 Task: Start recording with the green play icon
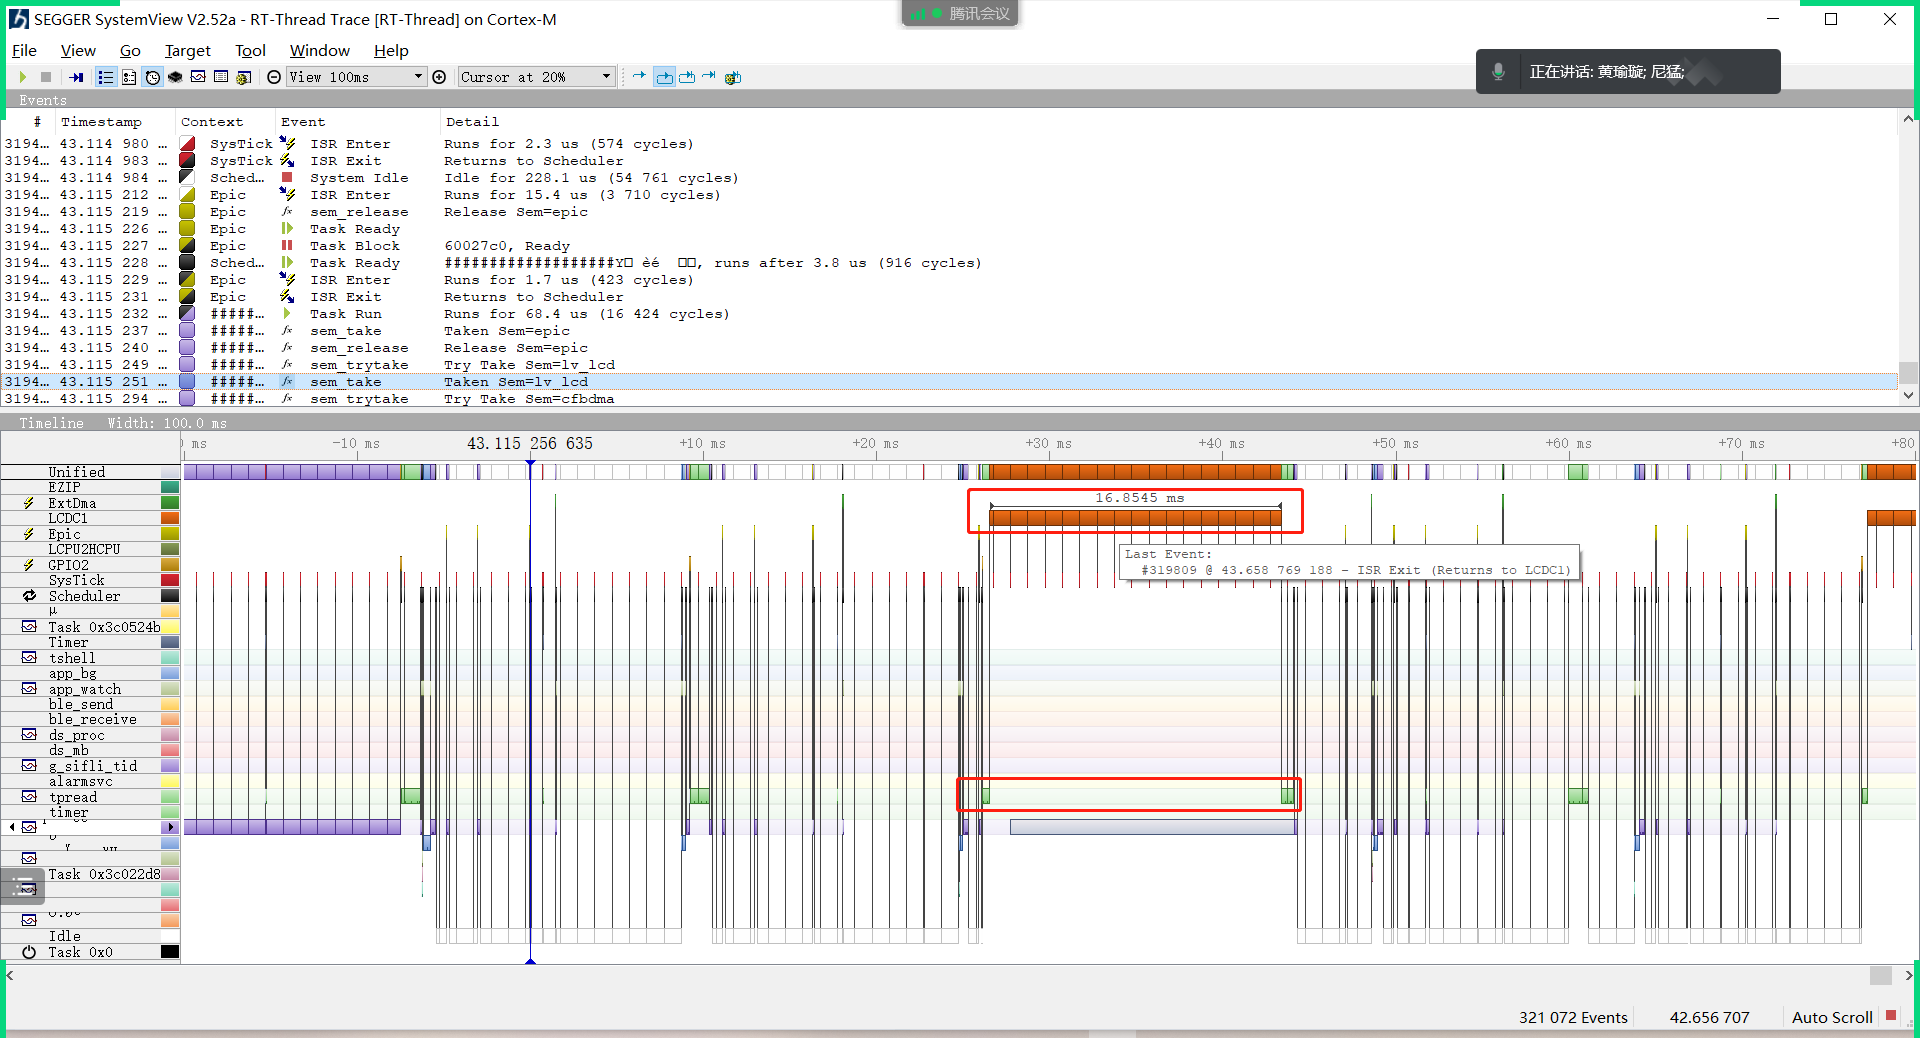point(22,77)
